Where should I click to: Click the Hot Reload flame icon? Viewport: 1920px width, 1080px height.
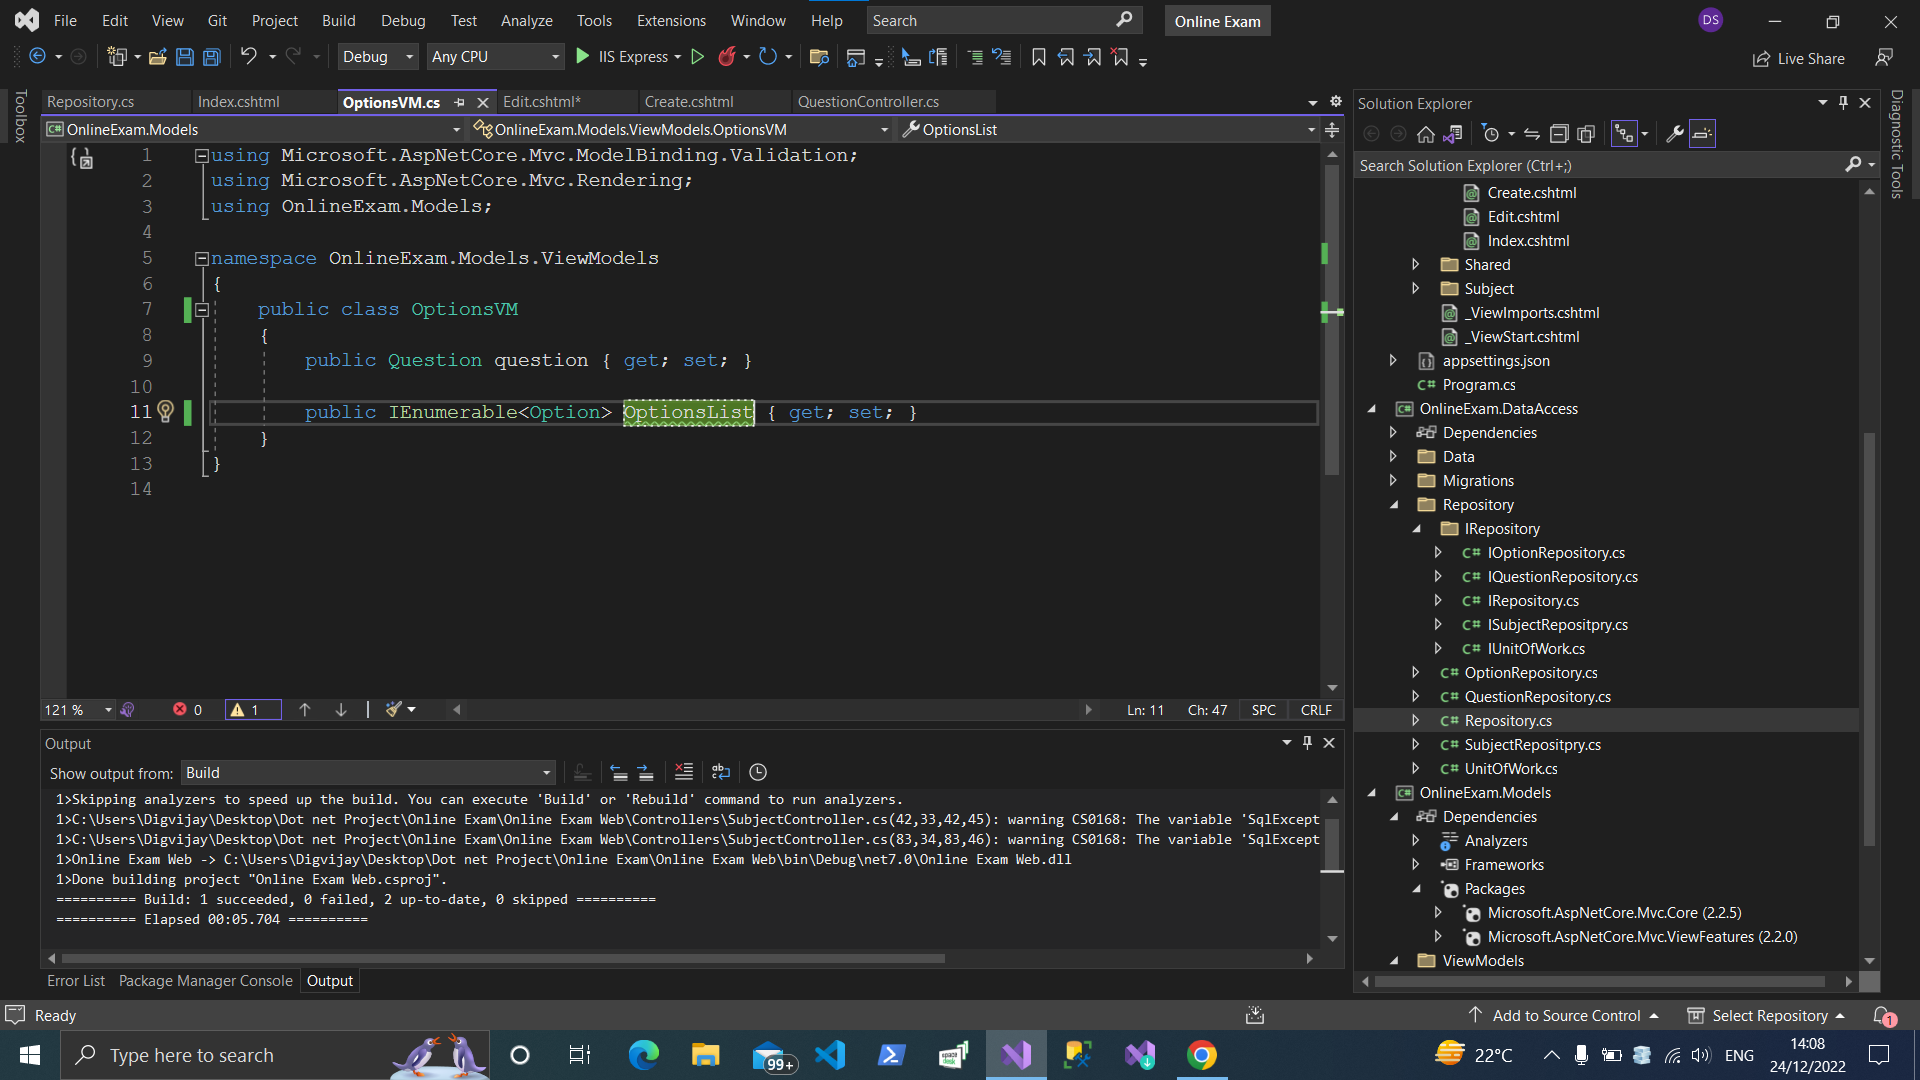(727, 57)
